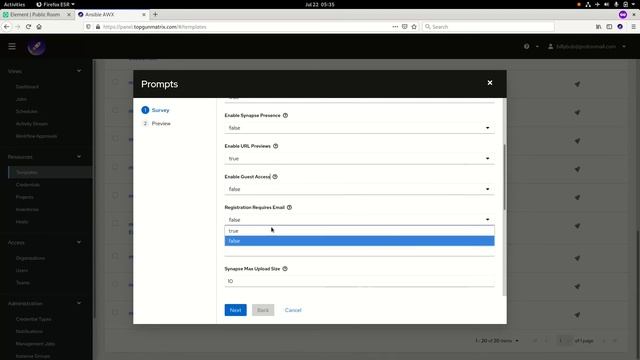Open Projects in sidebar
The height and width of the screenshot is (360, 640).
tap(24, 197)
